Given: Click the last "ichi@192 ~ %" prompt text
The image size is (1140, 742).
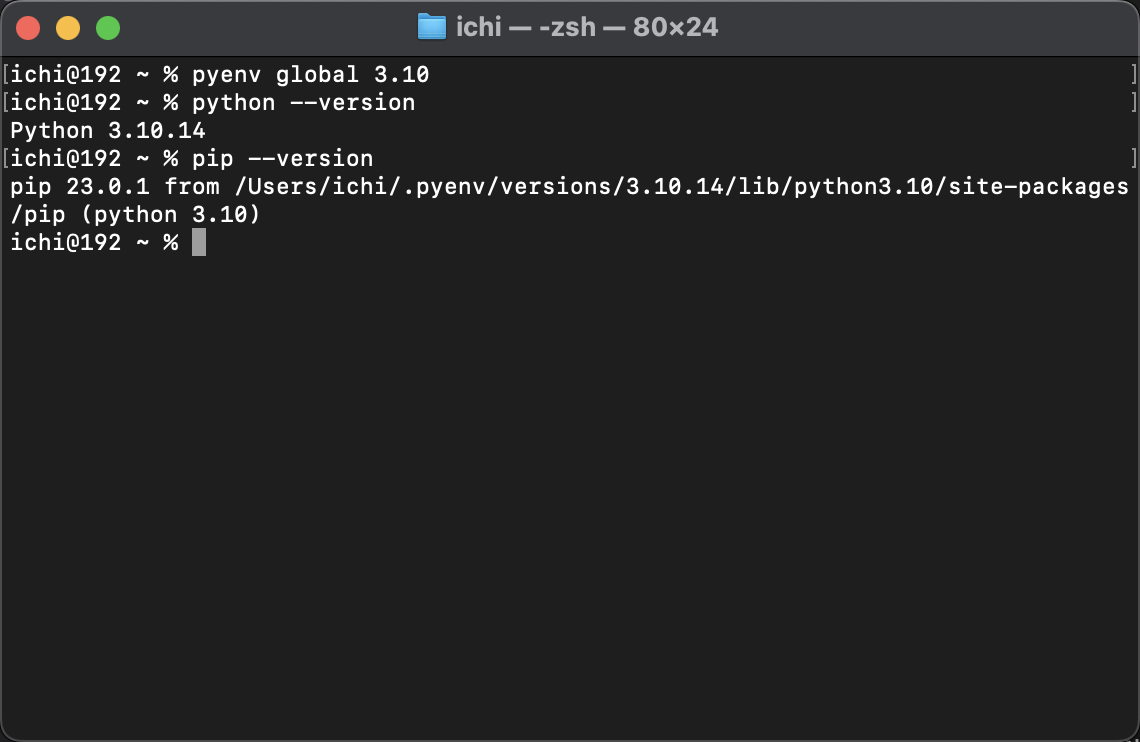Looking at the screenshot, I should pos(95,242).
